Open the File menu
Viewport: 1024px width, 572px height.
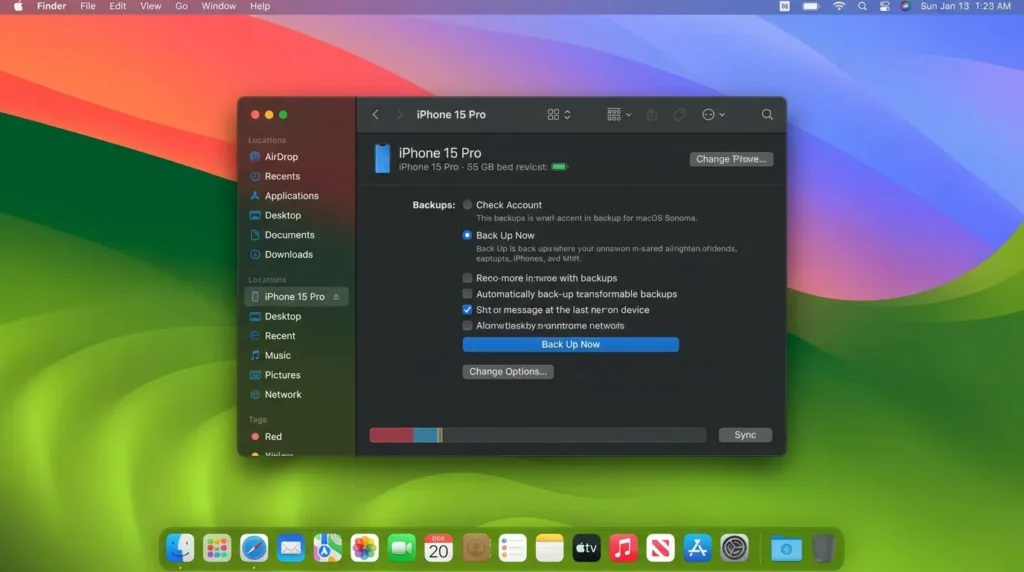click(x=88, y=7)
